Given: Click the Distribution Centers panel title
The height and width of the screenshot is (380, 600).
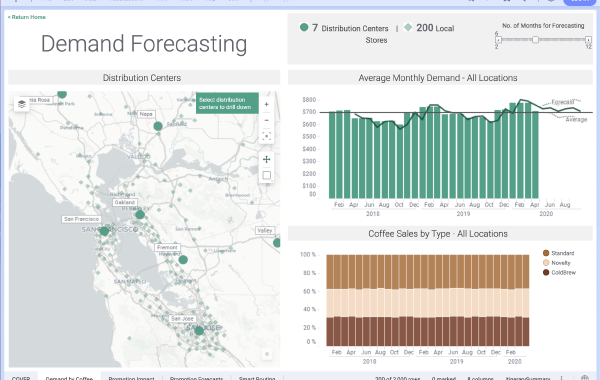Looking at the screenshot, I should 142,78.
